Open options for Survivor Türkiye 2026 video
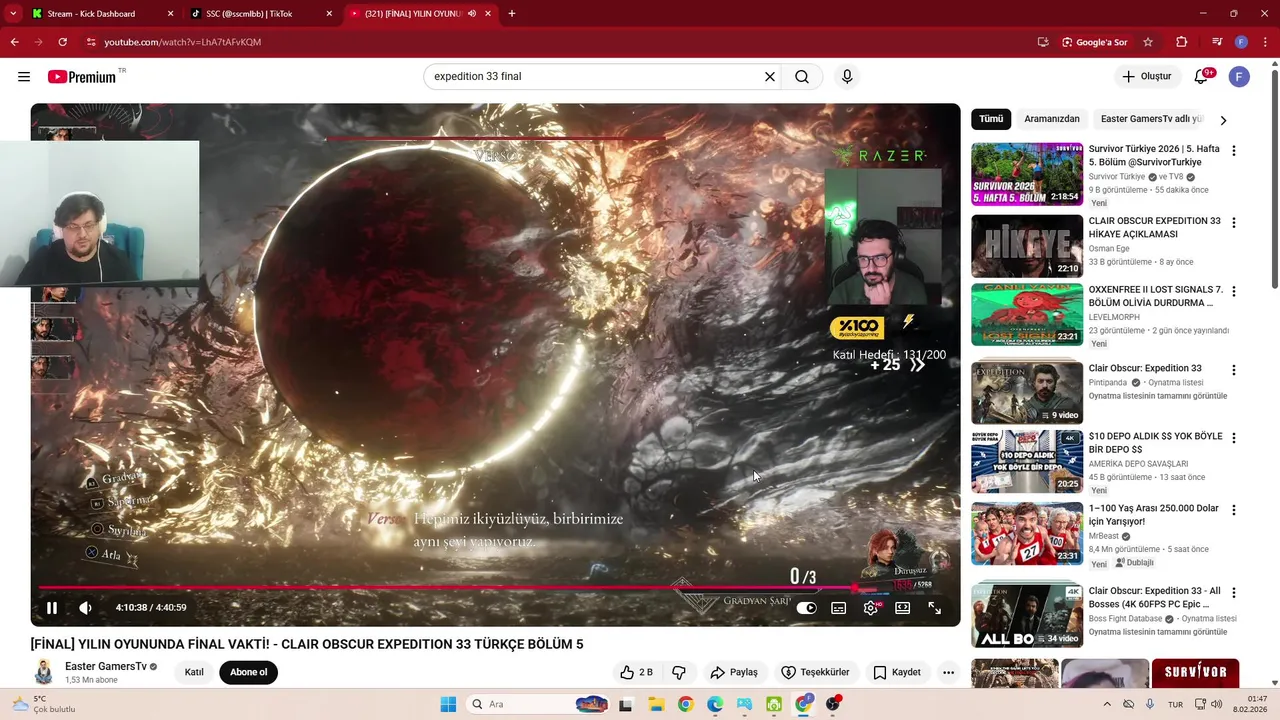The image size is (1280, 720). [x=1233, y=151]
